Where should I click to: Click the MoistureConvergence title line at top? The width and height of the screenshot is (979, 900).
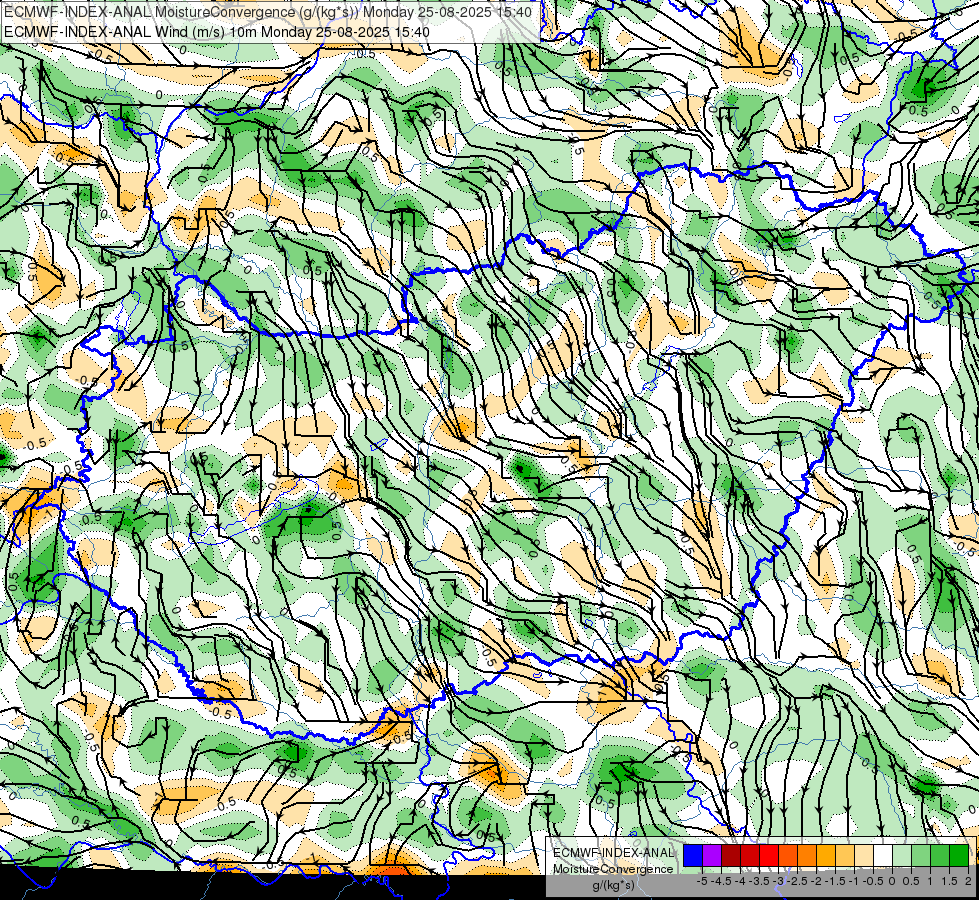point(268,12)
